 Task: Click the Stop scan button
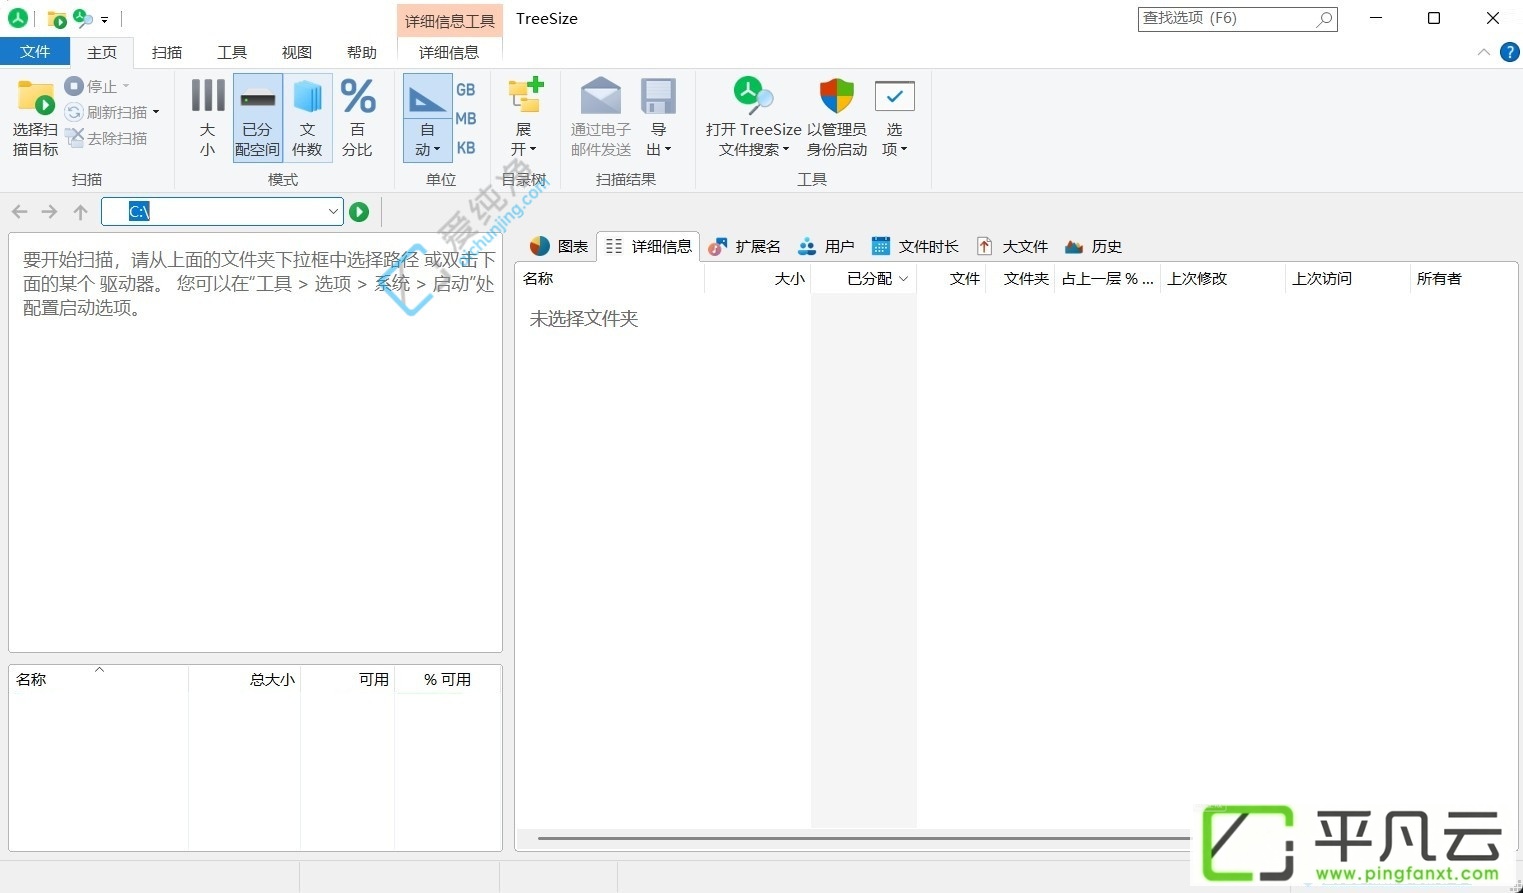97,87
